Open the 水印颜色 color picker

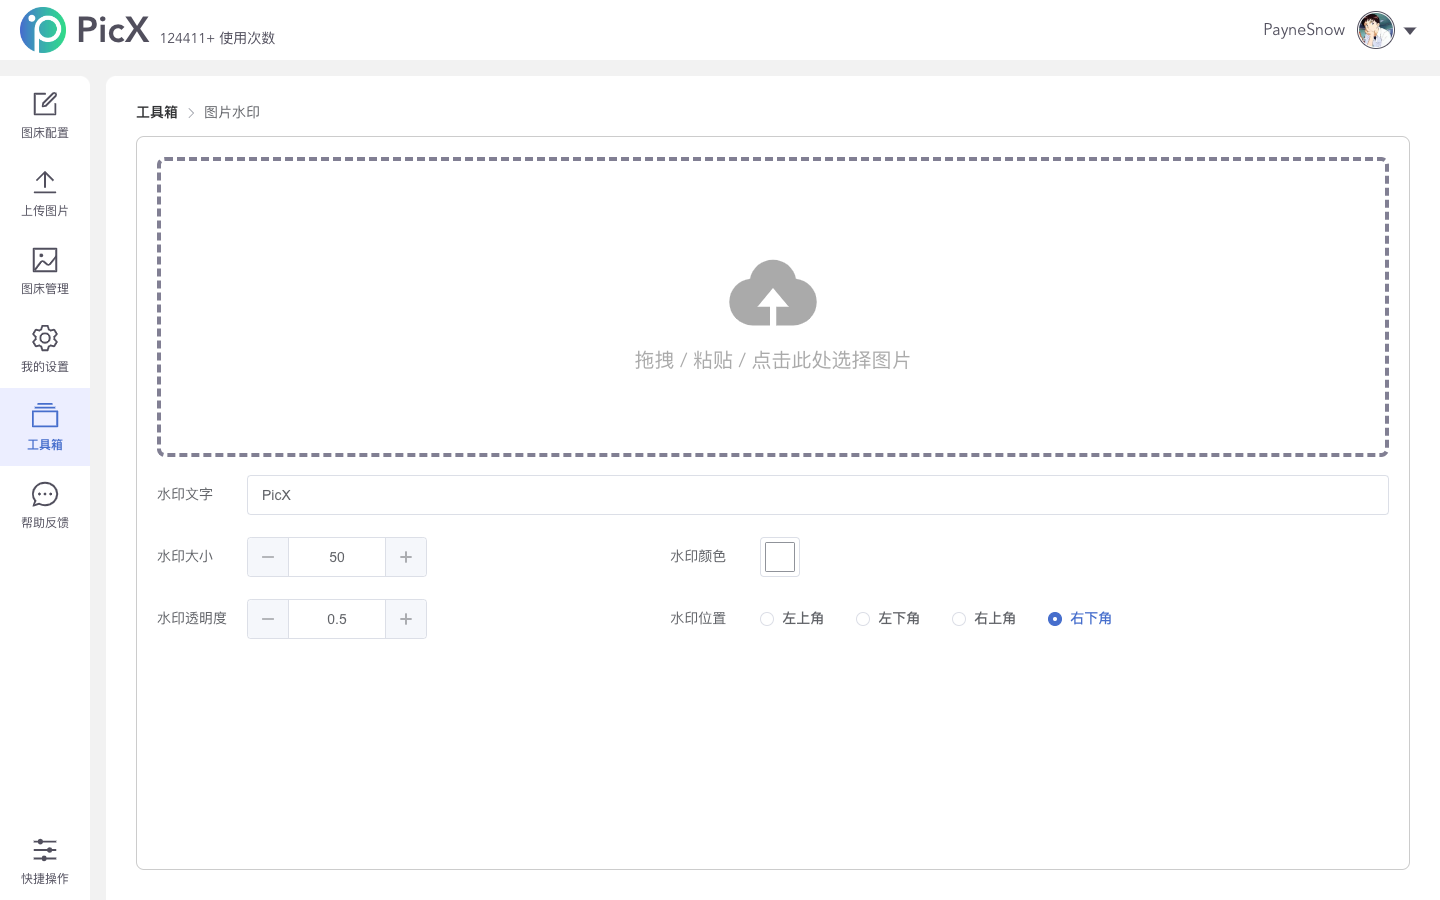click(x=780, y=557)
